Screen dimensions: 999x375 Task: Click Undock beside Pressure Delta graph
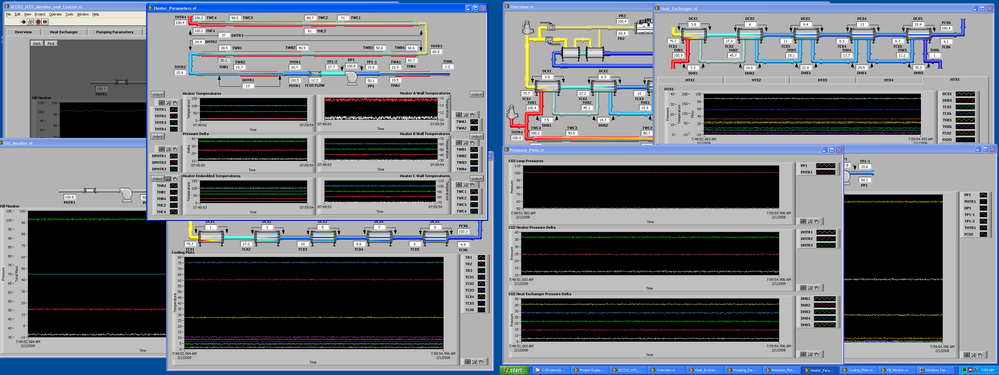[157, 136]
